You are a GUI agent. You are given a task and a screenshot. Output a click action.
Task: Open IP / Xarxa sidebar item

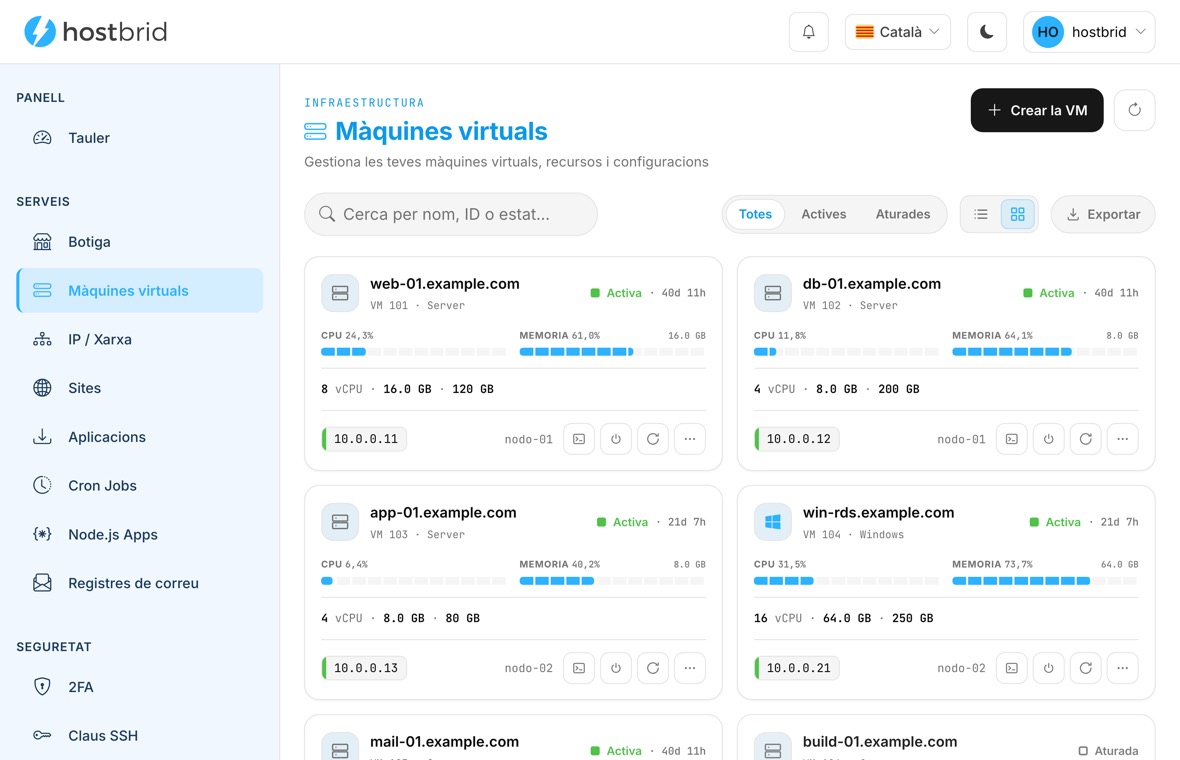(140, 339)
